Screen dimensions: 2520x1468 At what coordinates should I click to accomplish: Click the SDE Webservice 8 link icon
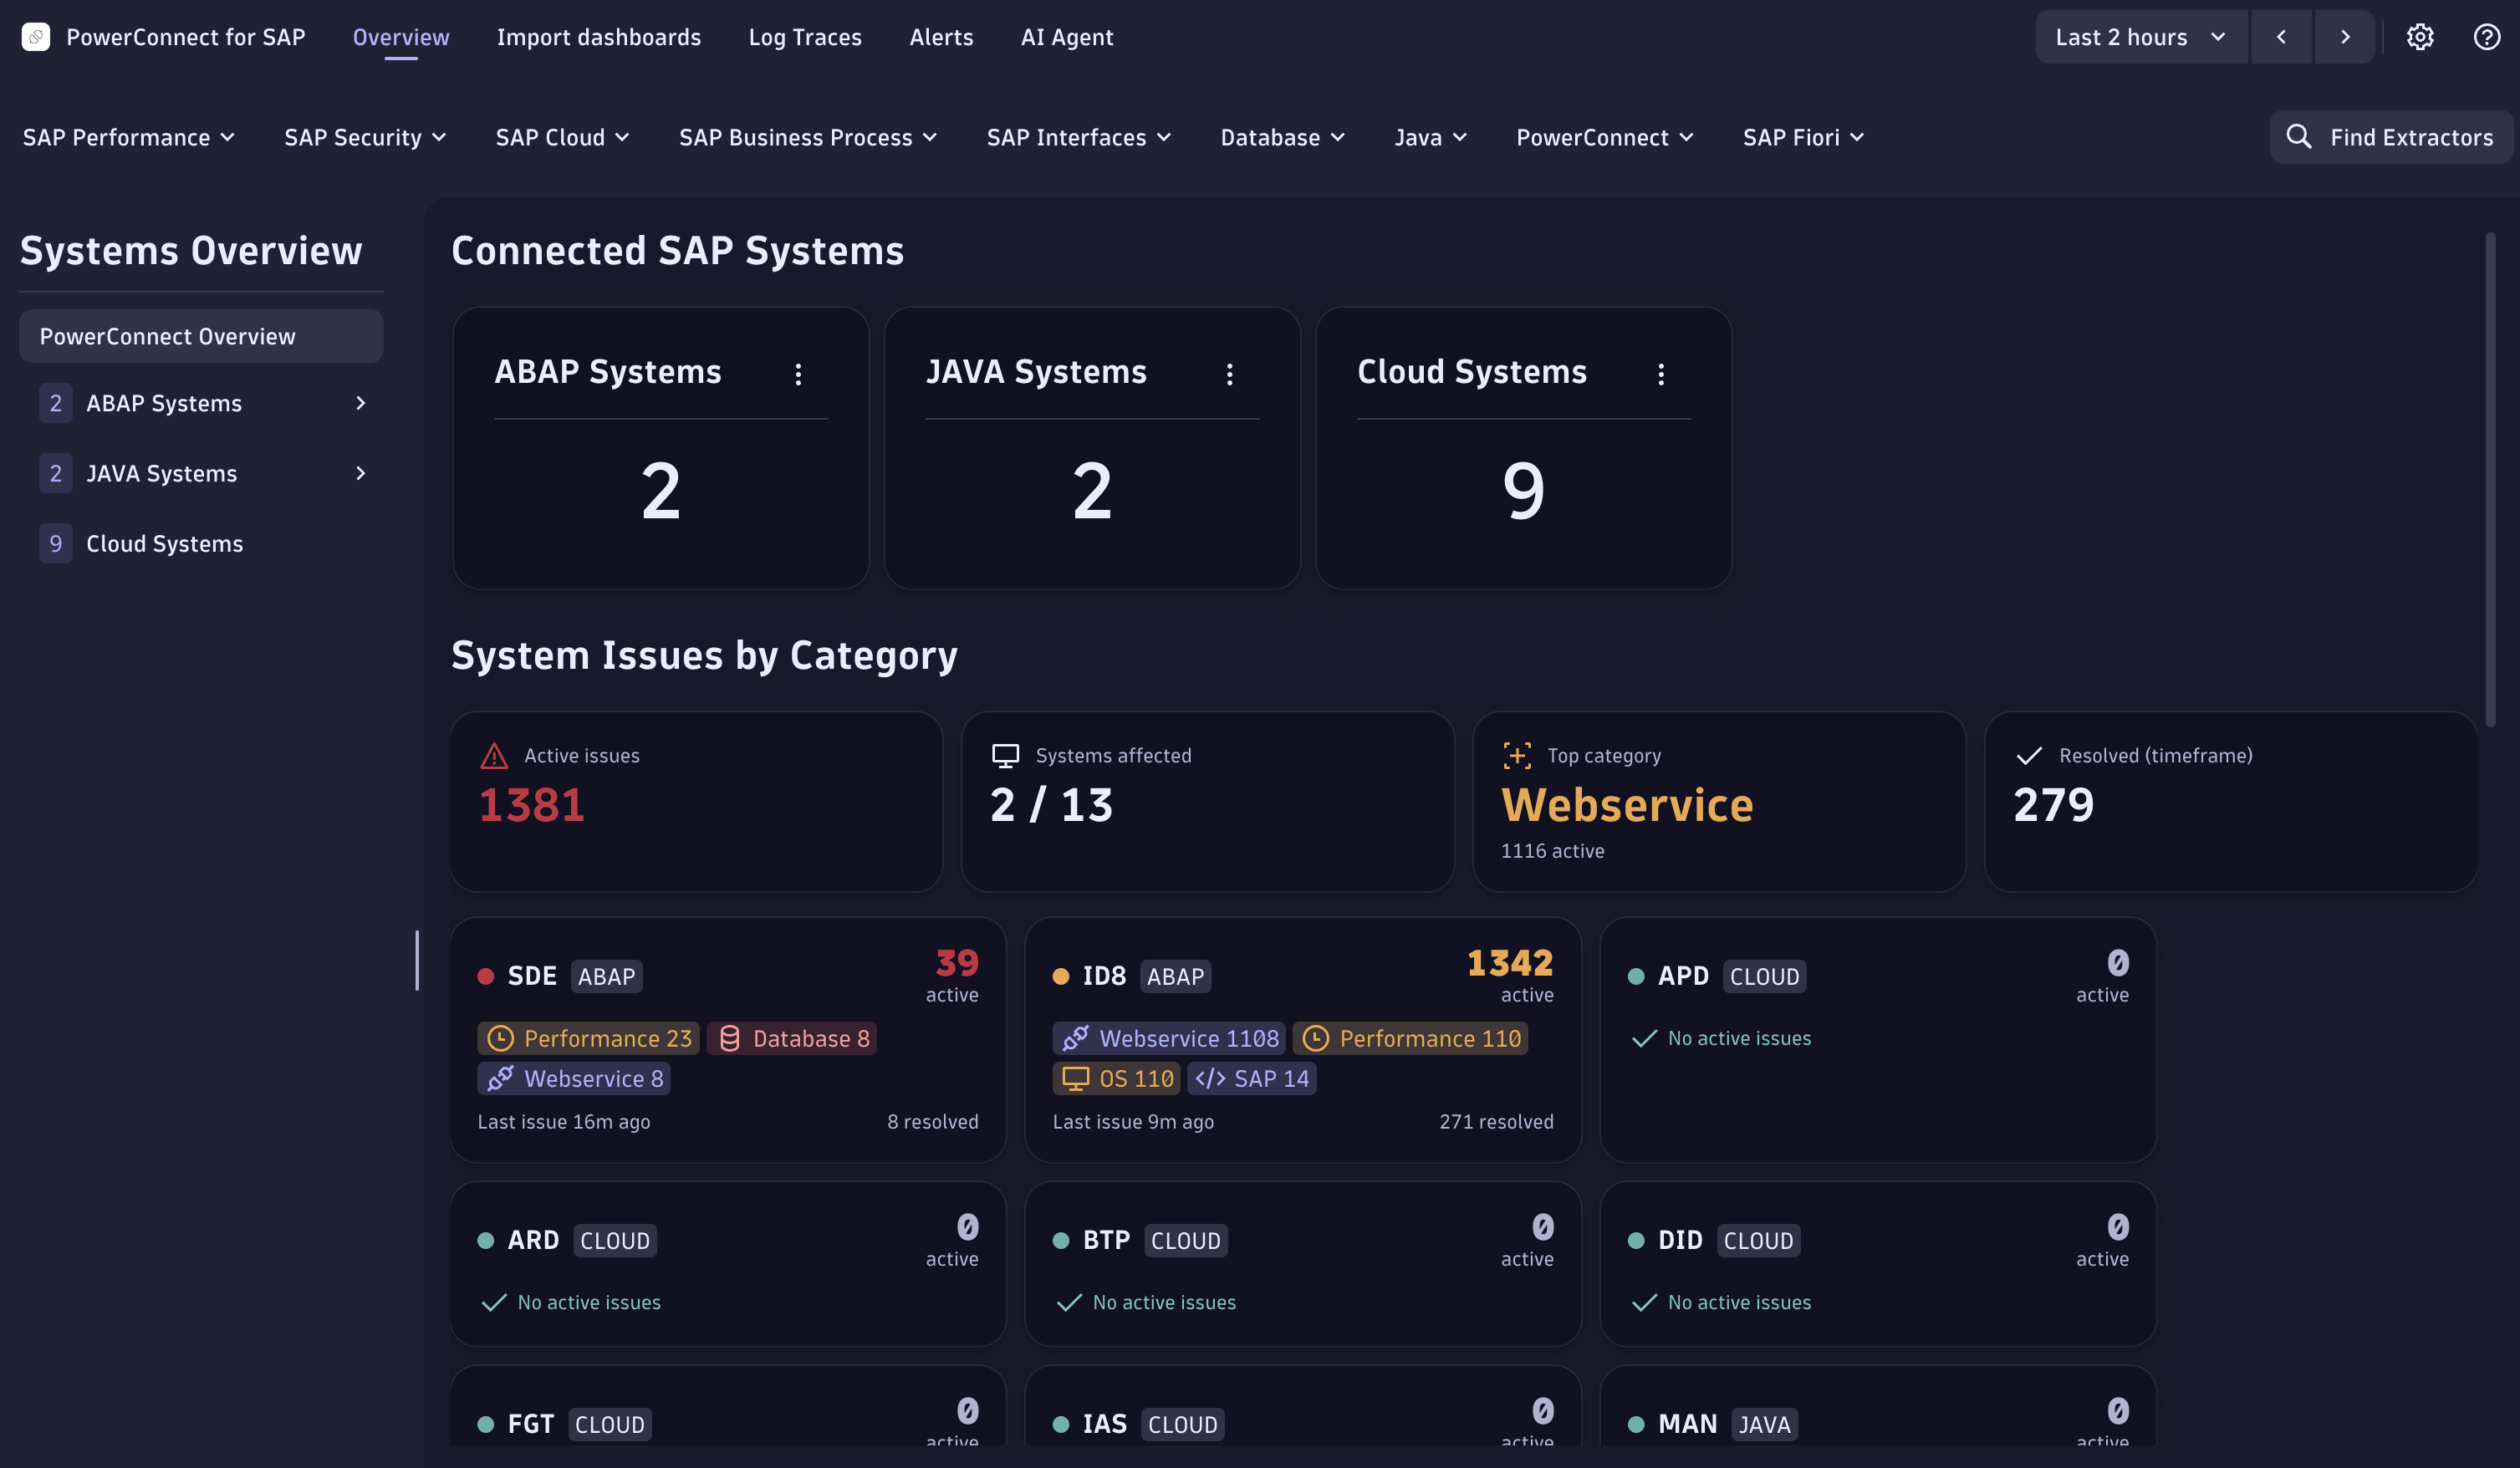tap(500, 1078)
